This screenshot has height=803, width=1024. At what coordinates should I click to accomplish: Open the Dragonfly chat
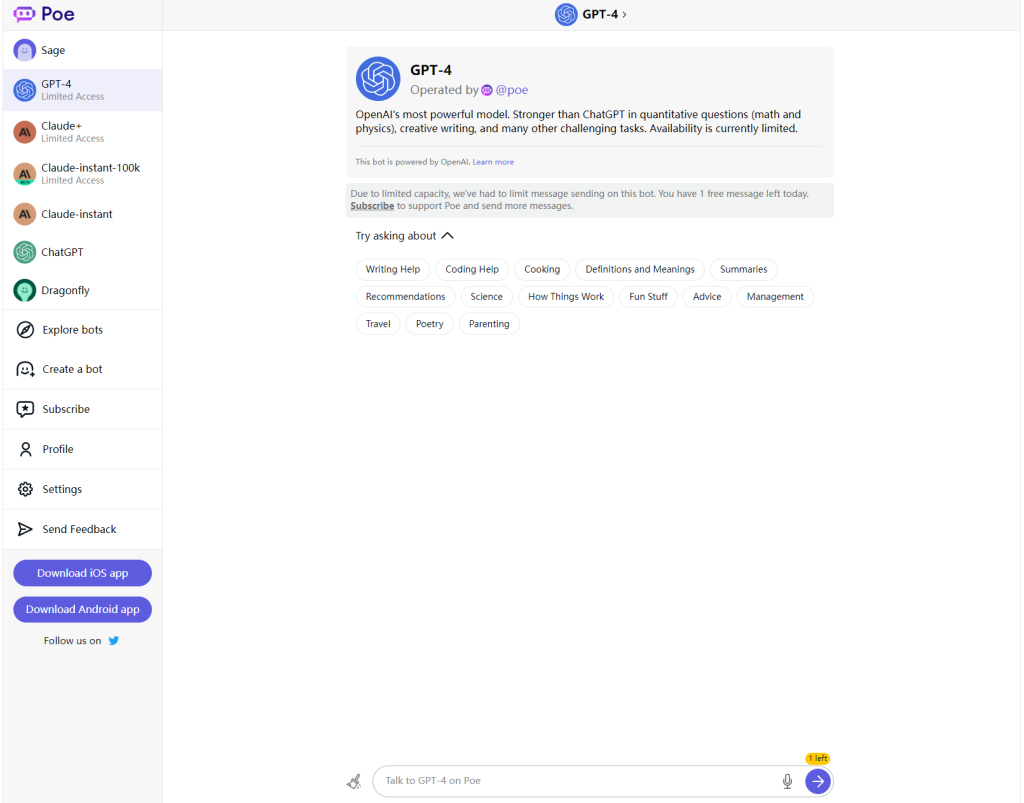[x=82, y=291]
